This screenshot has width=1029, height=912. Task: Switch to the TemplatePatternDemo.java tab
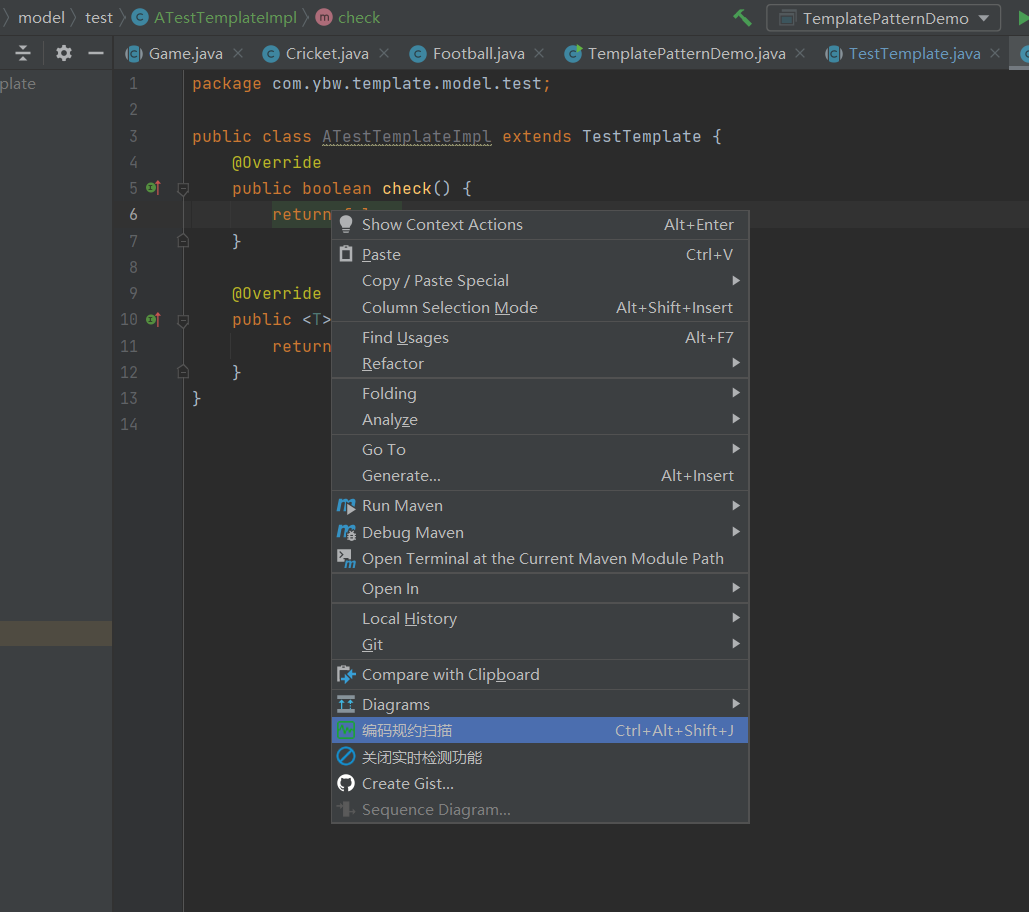click(x=686, y=54)
